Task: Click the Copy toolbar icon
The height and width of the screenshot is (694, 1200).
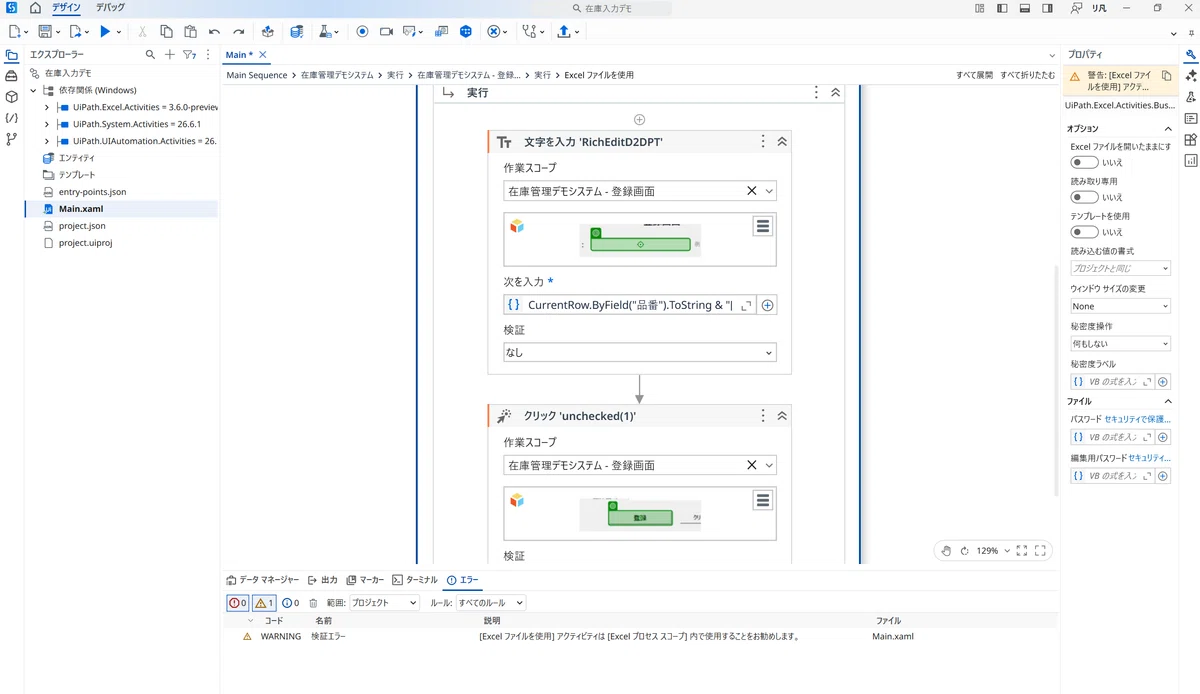Action: 166,32
